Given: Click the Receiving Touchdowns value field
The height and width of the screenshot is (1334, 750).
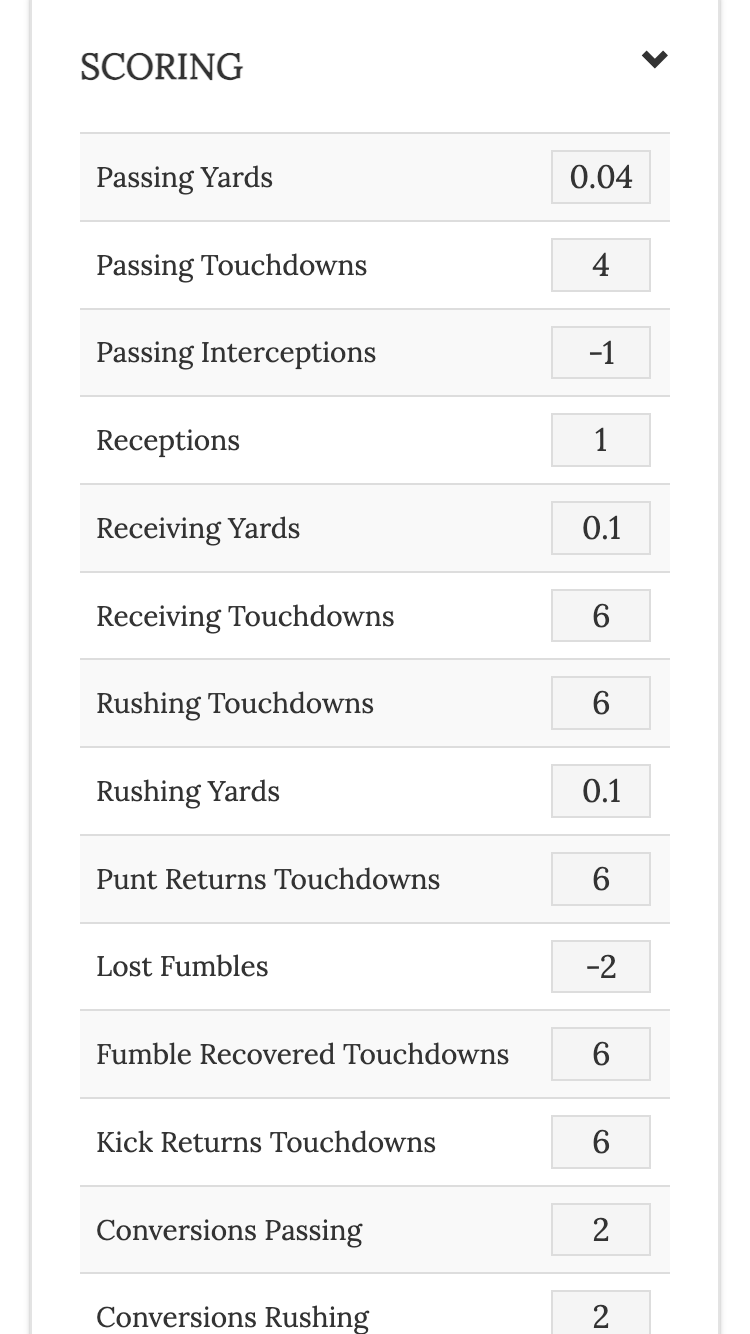Looking at the screenshot, I should point(600,615).
